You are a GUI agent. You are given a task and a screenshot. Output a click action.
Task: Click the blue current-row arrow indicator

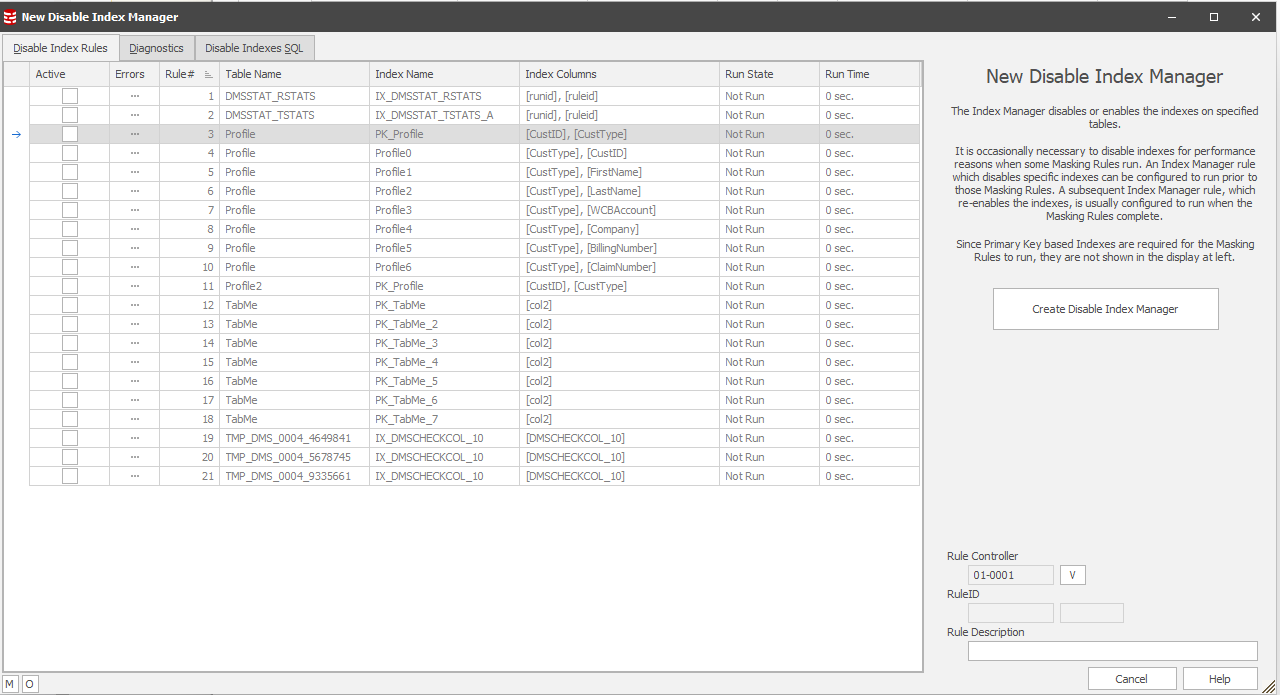pyautogui.click(x=16, y=134)
